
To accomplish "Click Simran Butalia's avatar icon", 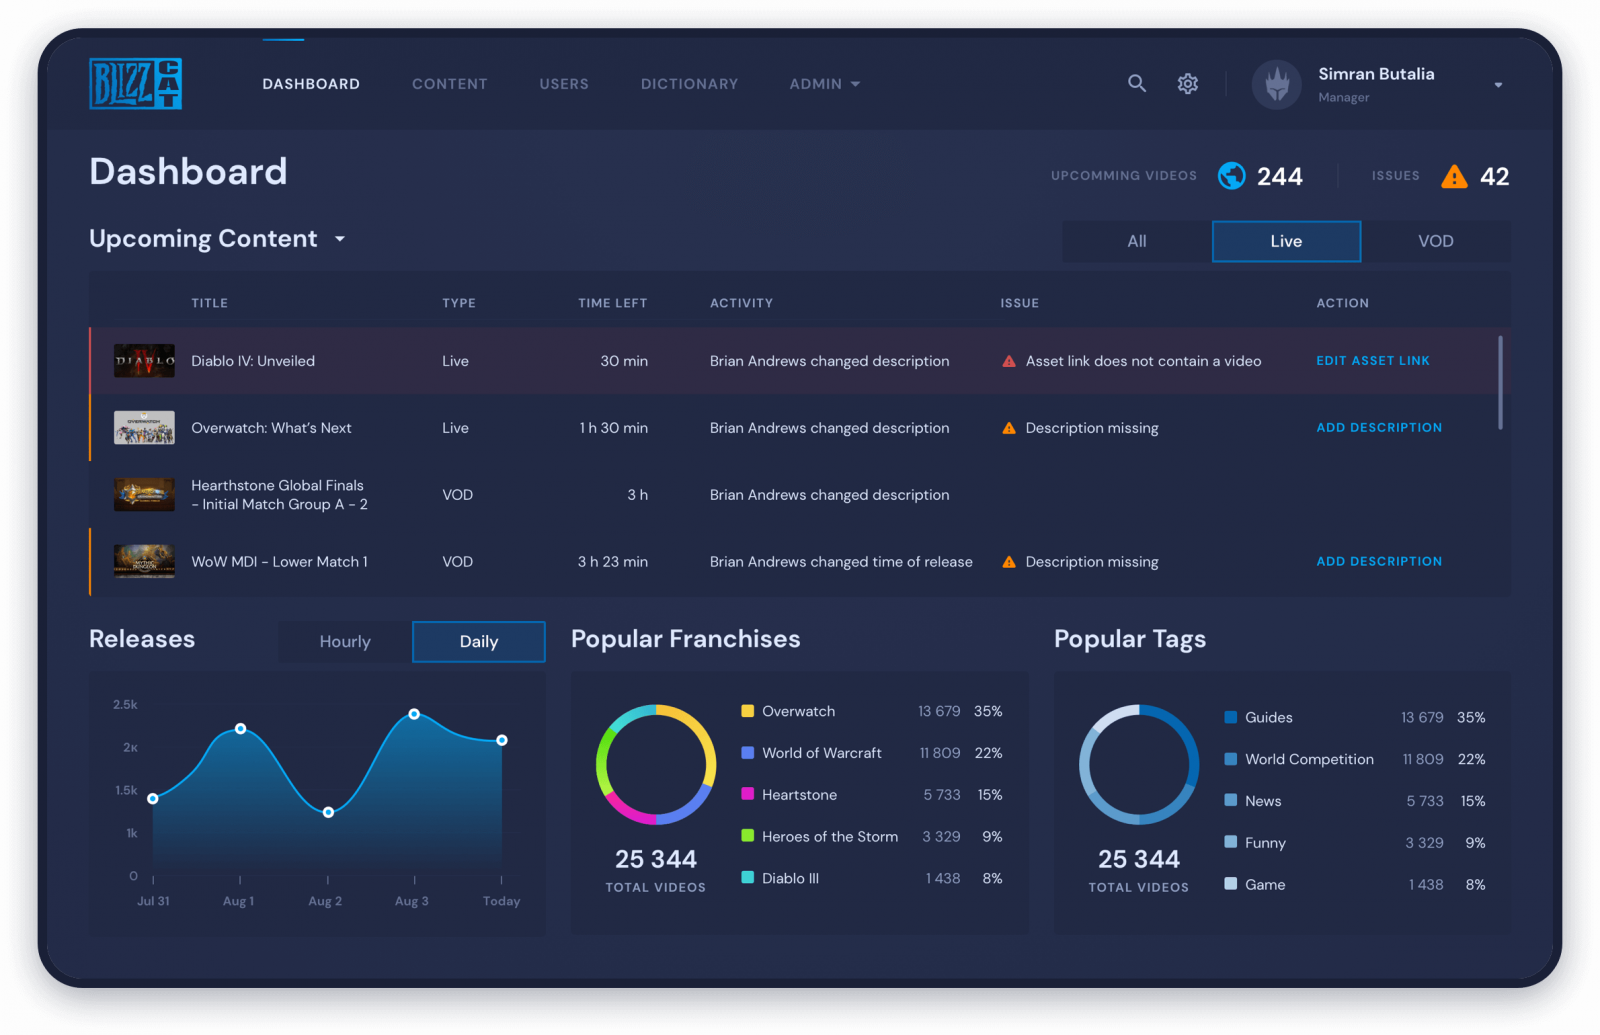I will [x=1277, y=84].
